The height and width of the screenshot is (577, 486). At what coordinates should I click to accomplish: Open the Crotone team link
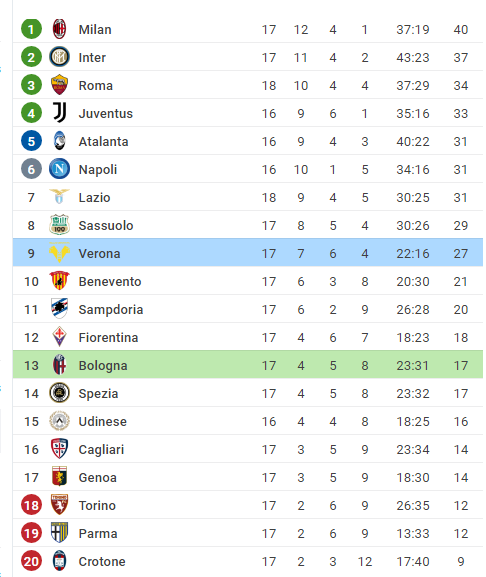pos(102,561)
